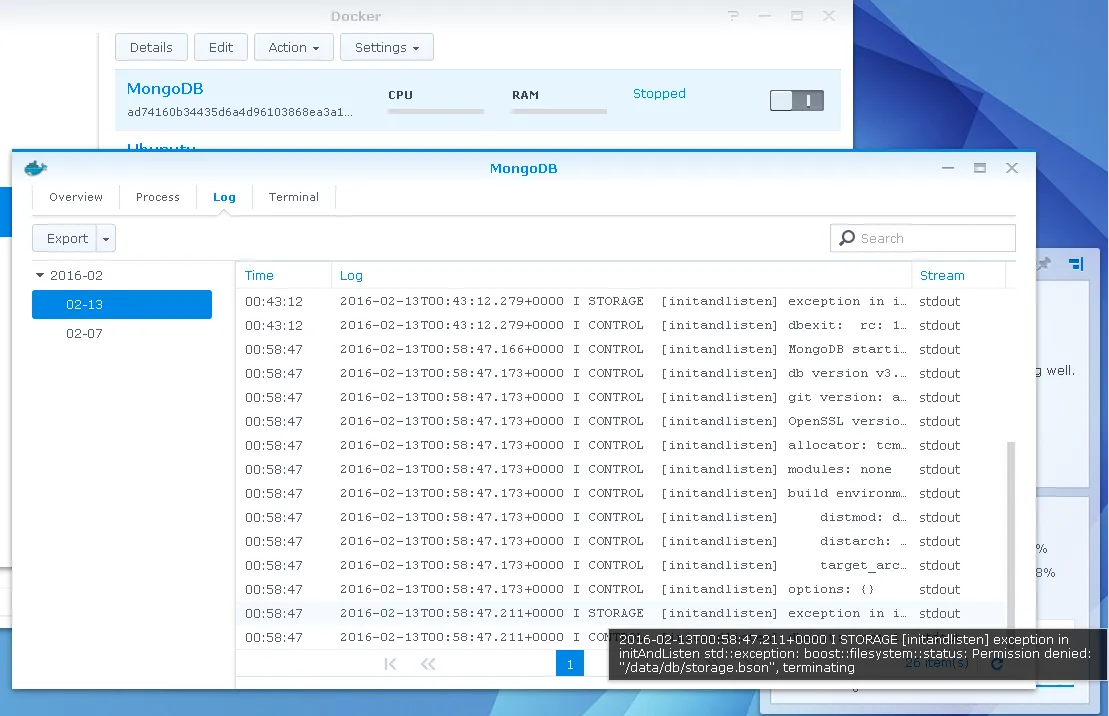This screenshot has width=1109, height=716.
Task: Click the pin icon on right widget panel
Action: pos(1043,264)
